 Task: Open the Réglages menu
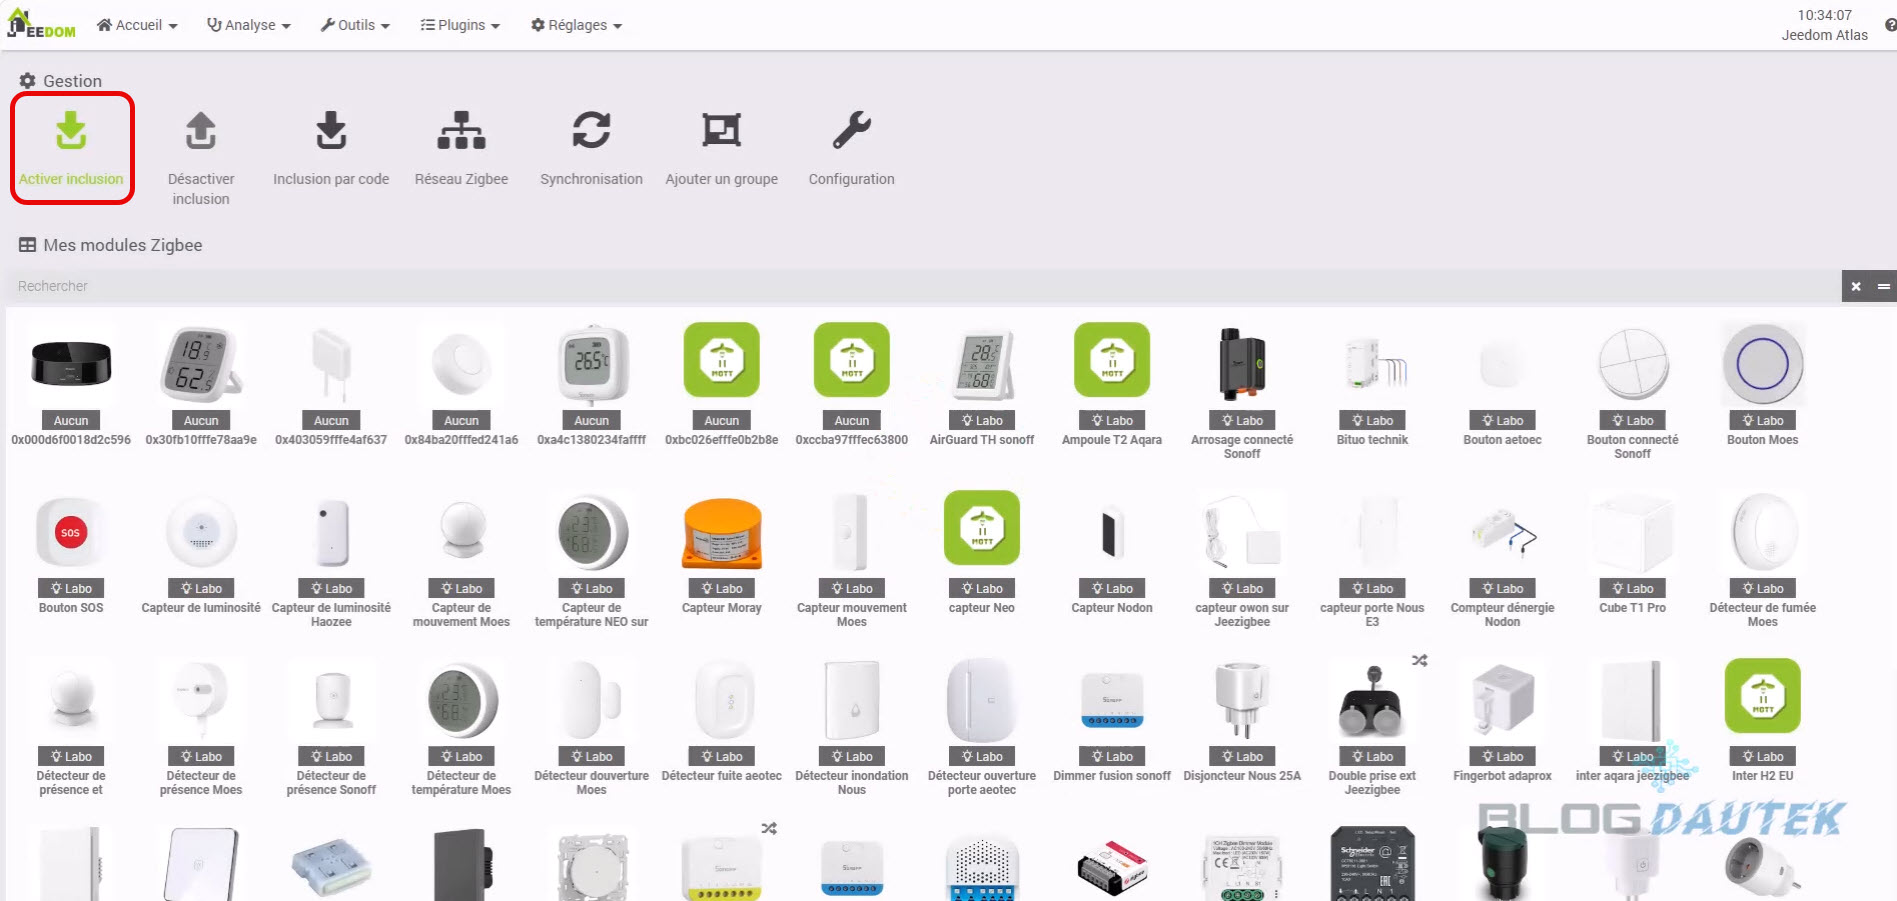point(576,25)
